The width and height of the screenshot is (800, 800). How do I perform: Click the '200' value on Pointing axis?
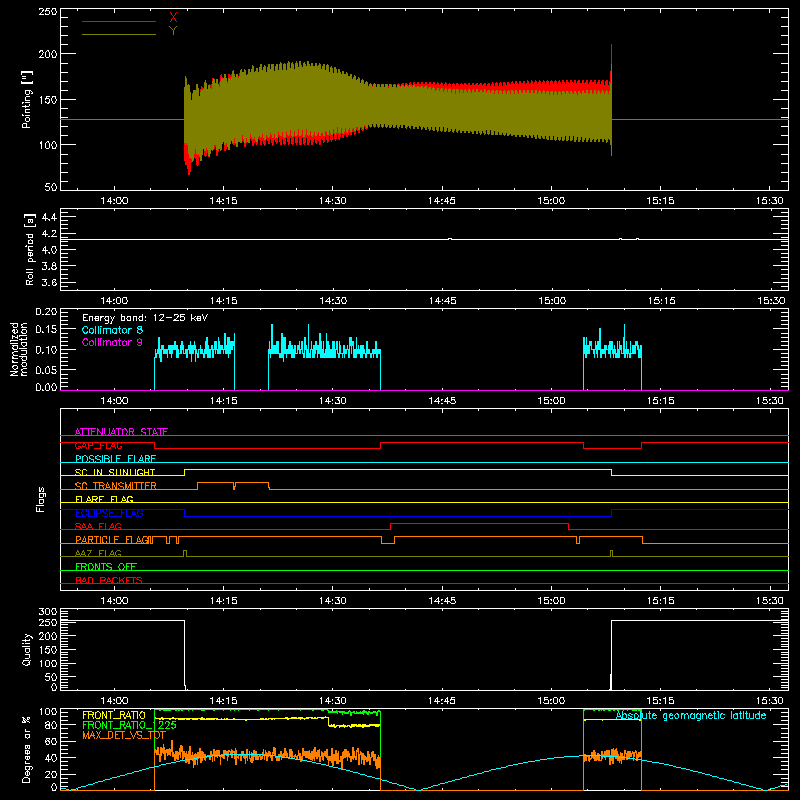[x=48, y=54]
